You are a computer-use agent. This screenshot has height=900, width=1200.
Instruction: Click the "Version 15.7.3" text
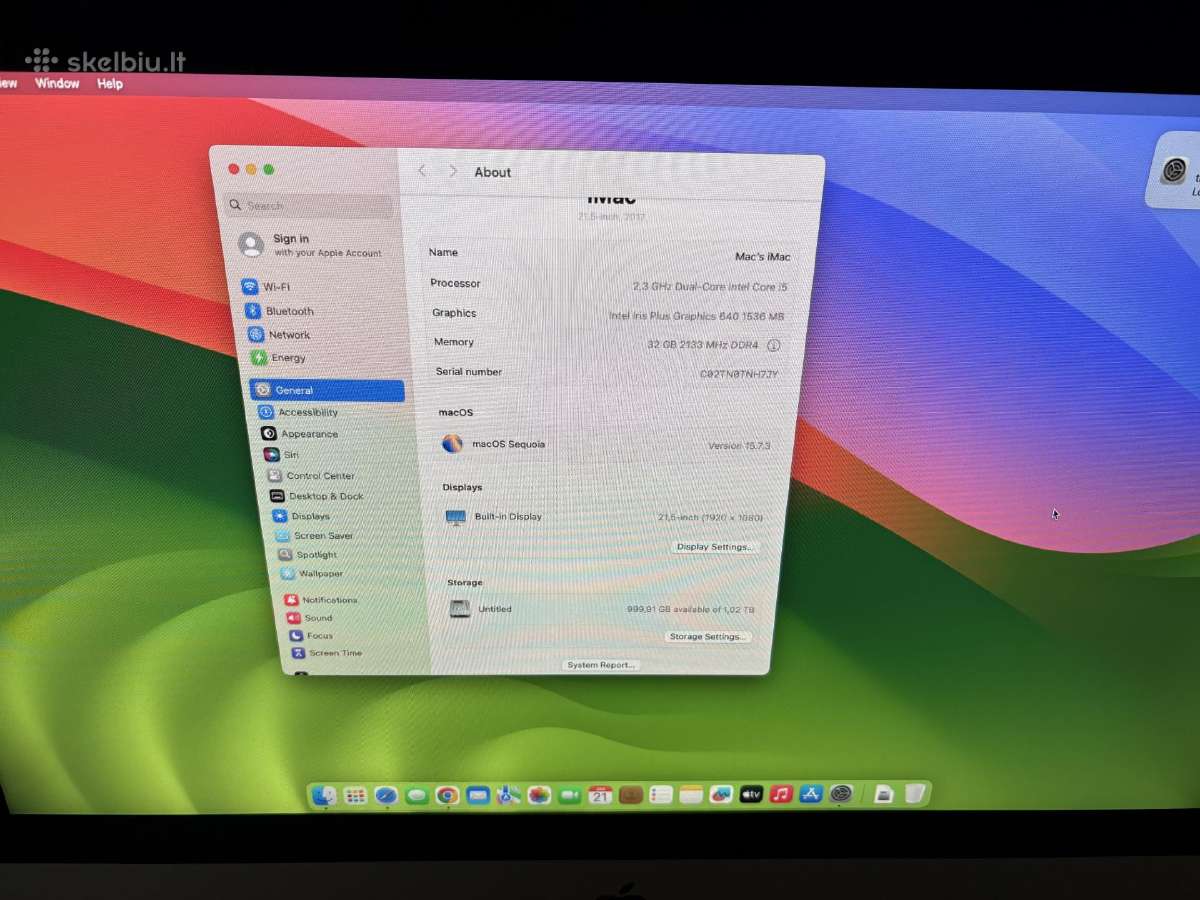tap(739, 446)
